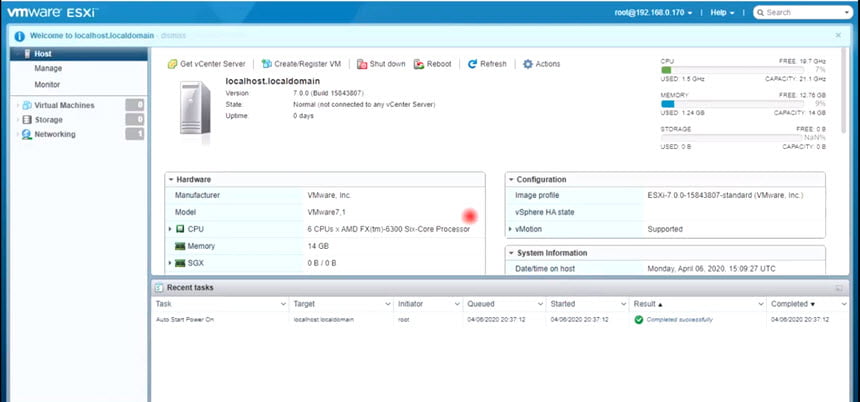Expand the Storage tree node

tap(18, 120)
